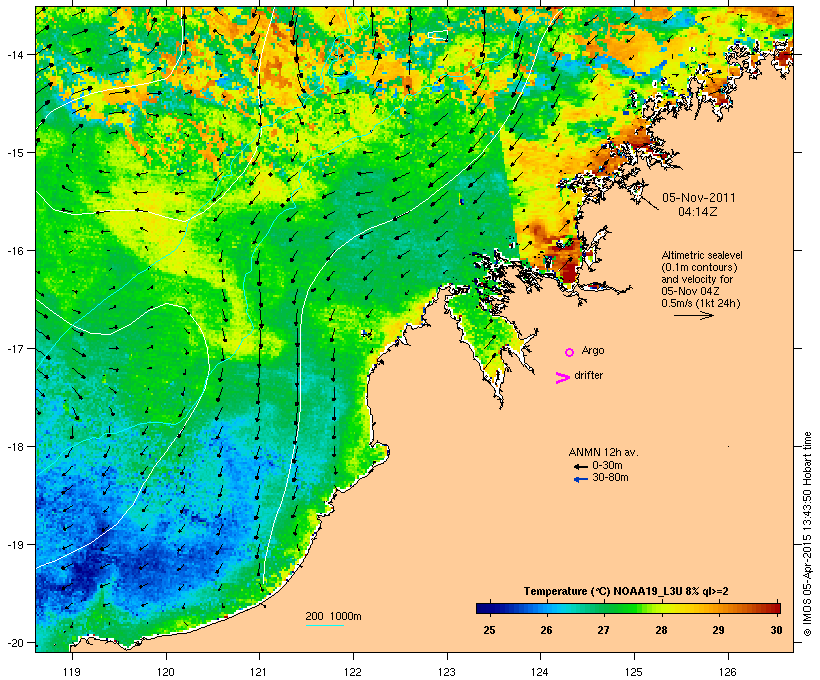
Task: Click the '0.5m/s (1kt 24h)' label
Action: click(x=701, y=303)
